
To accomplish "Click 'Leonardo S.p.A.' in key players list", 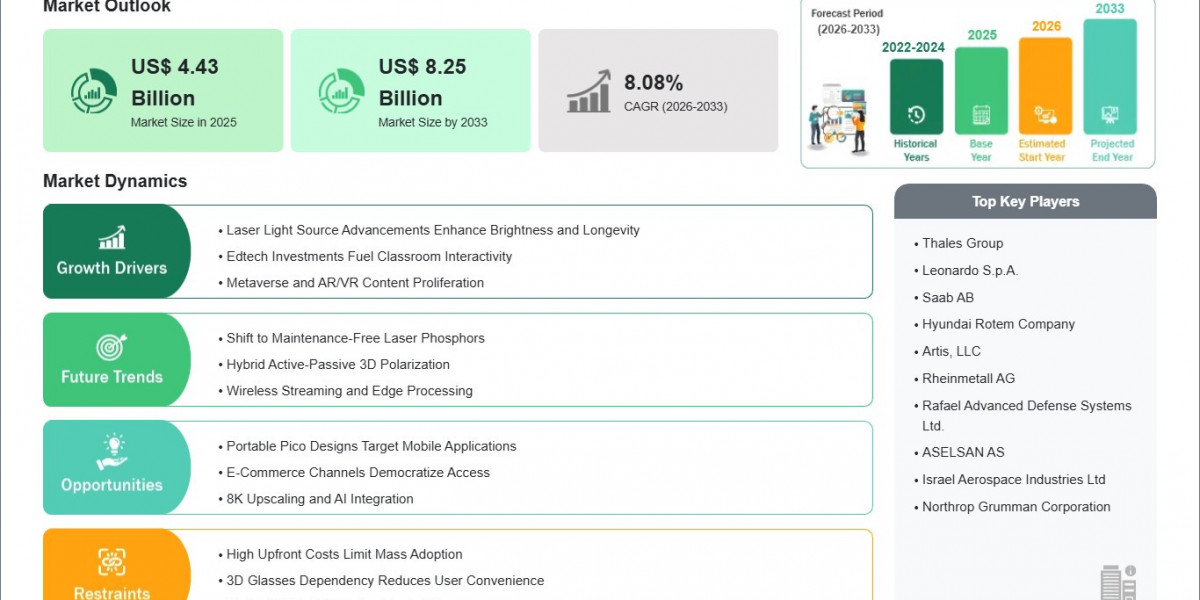I will (x=970, y=270).
